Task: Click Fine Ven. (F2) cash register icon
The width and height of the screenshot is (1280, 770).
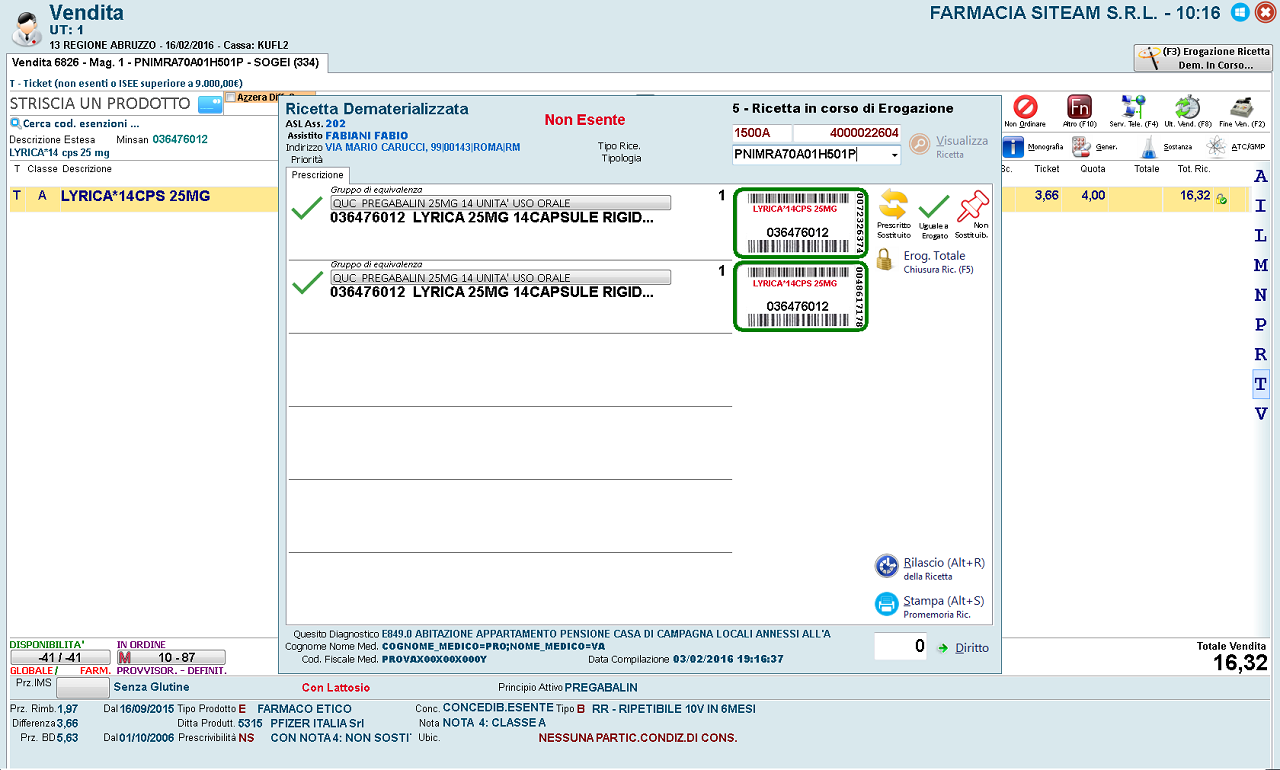Action: click(1241, 107)
